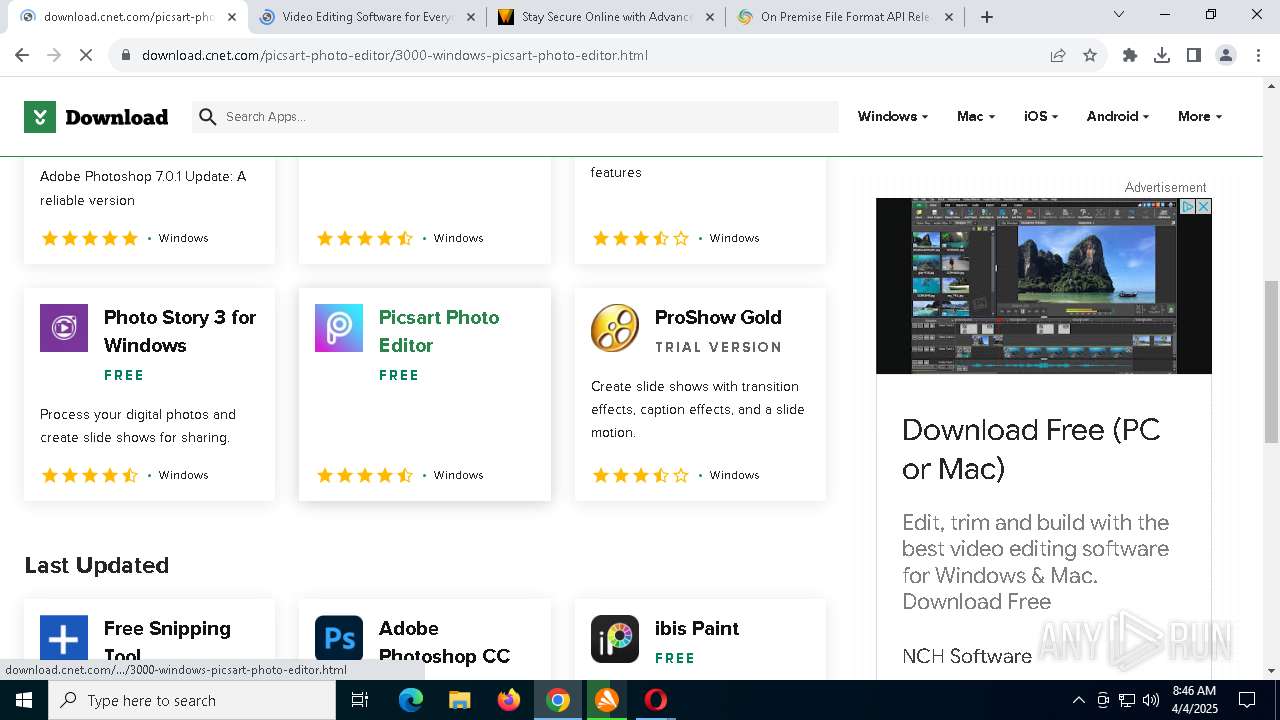The height and width of the screenshot is (720, 1280).
Task: Open the Extensions puzzle icon
Action: 1130,55
